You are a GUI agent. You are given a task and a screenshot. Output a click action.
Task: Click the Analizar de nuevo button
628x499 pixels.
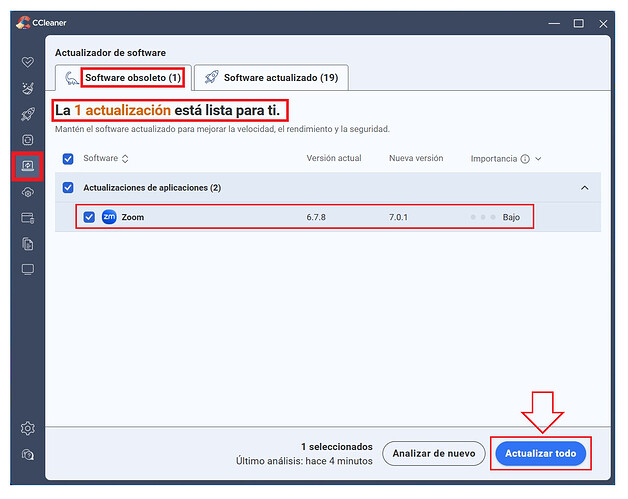434,453
